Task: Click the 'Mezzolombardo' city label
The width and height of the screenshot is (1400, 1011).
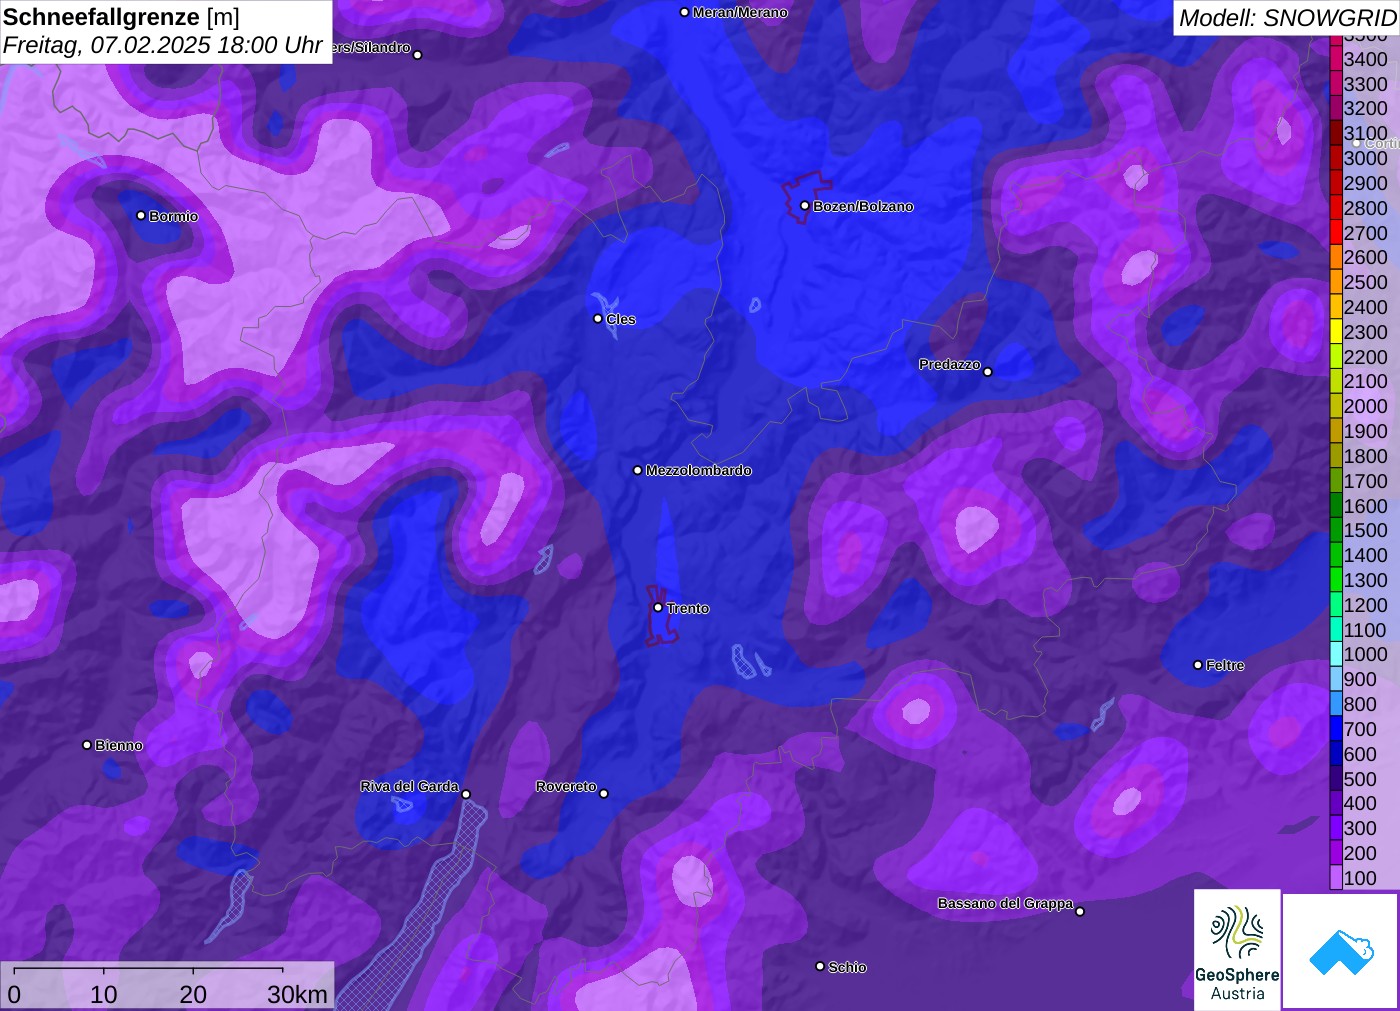Action: [x=698, y=470]
